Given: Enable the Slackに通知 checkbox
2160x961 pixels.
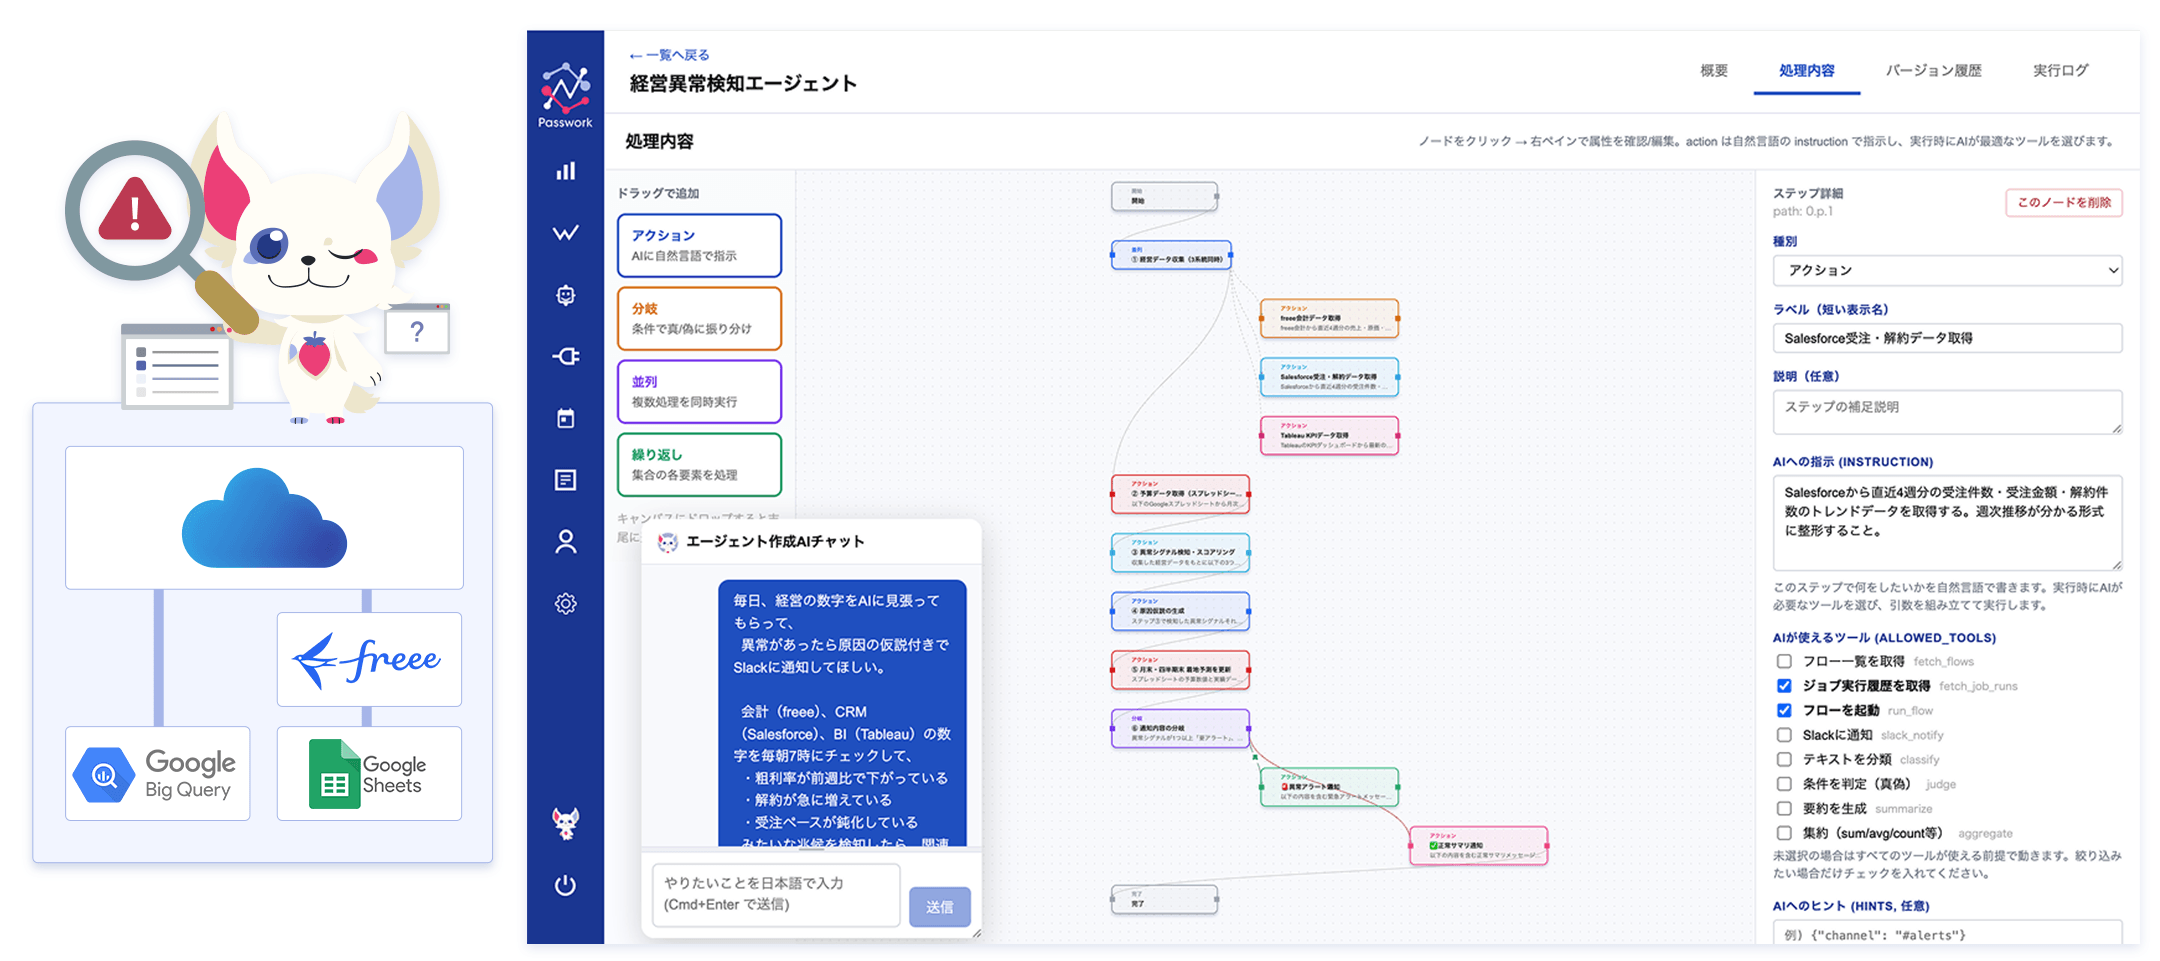Looking at the screenshot, I should 1784,735.
